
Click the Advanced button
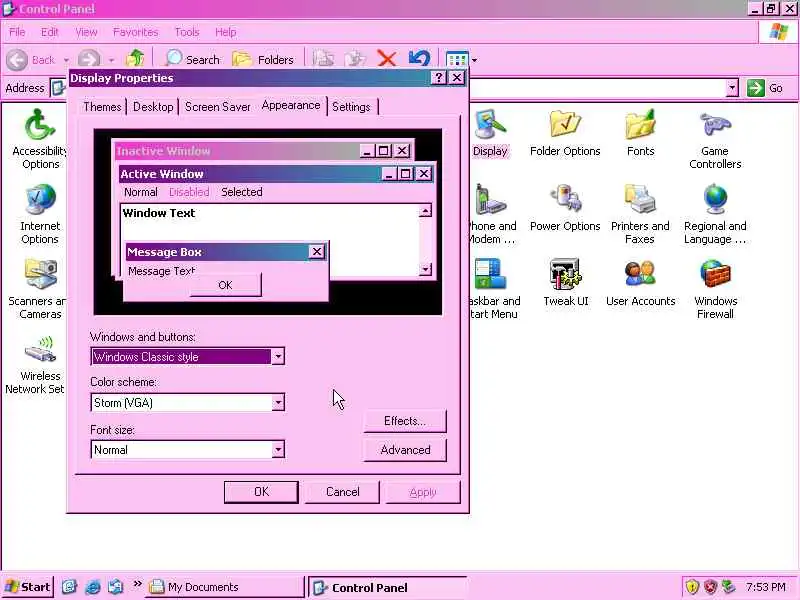tap(405, 449)
